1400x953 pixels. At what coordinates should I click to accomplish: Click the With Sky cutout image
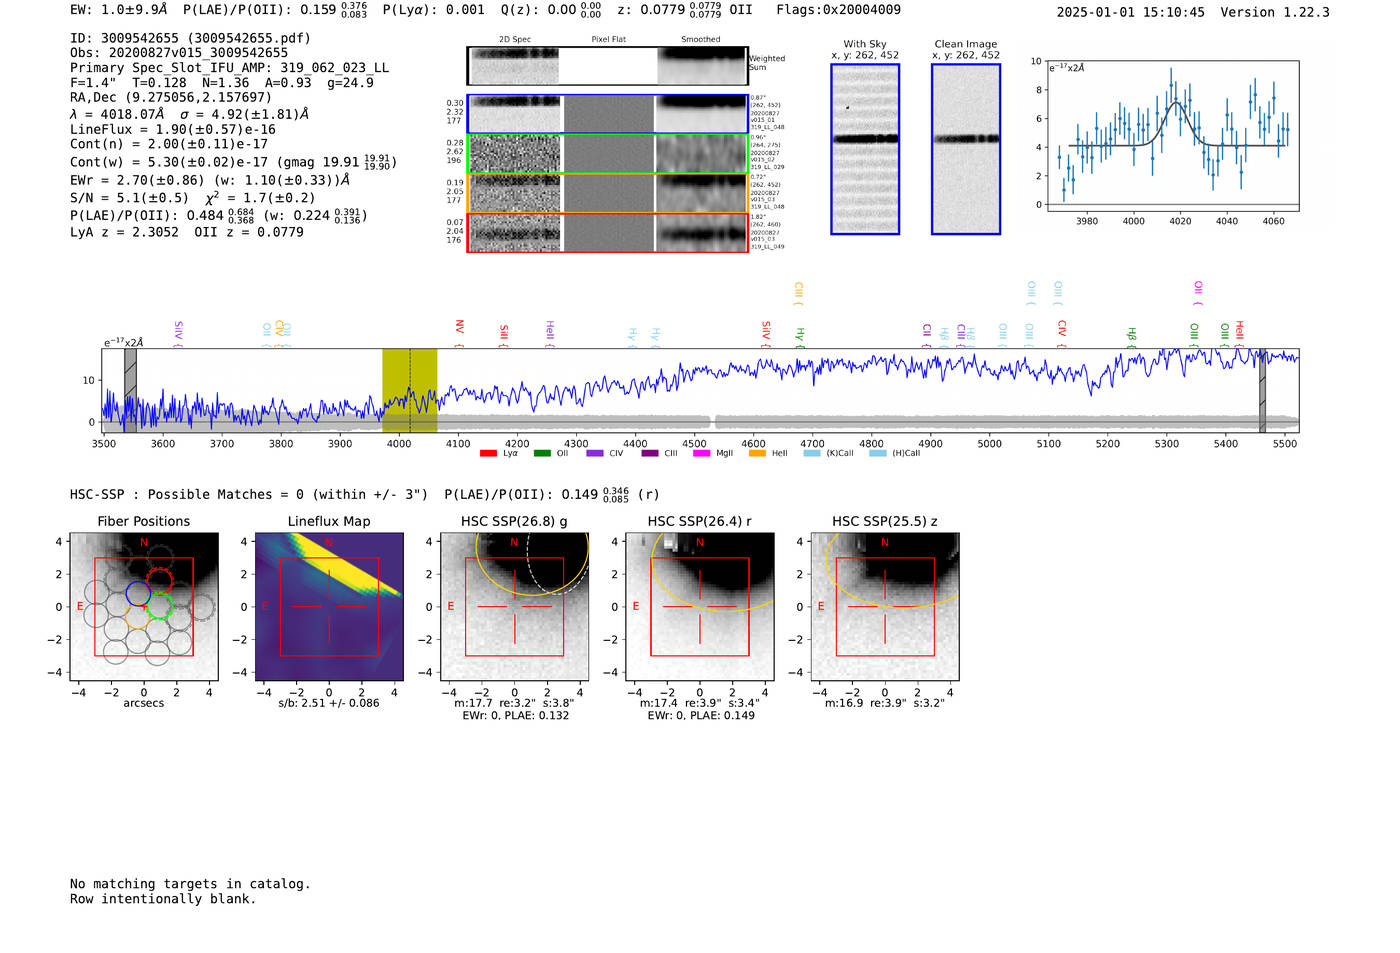coord(865,149)
